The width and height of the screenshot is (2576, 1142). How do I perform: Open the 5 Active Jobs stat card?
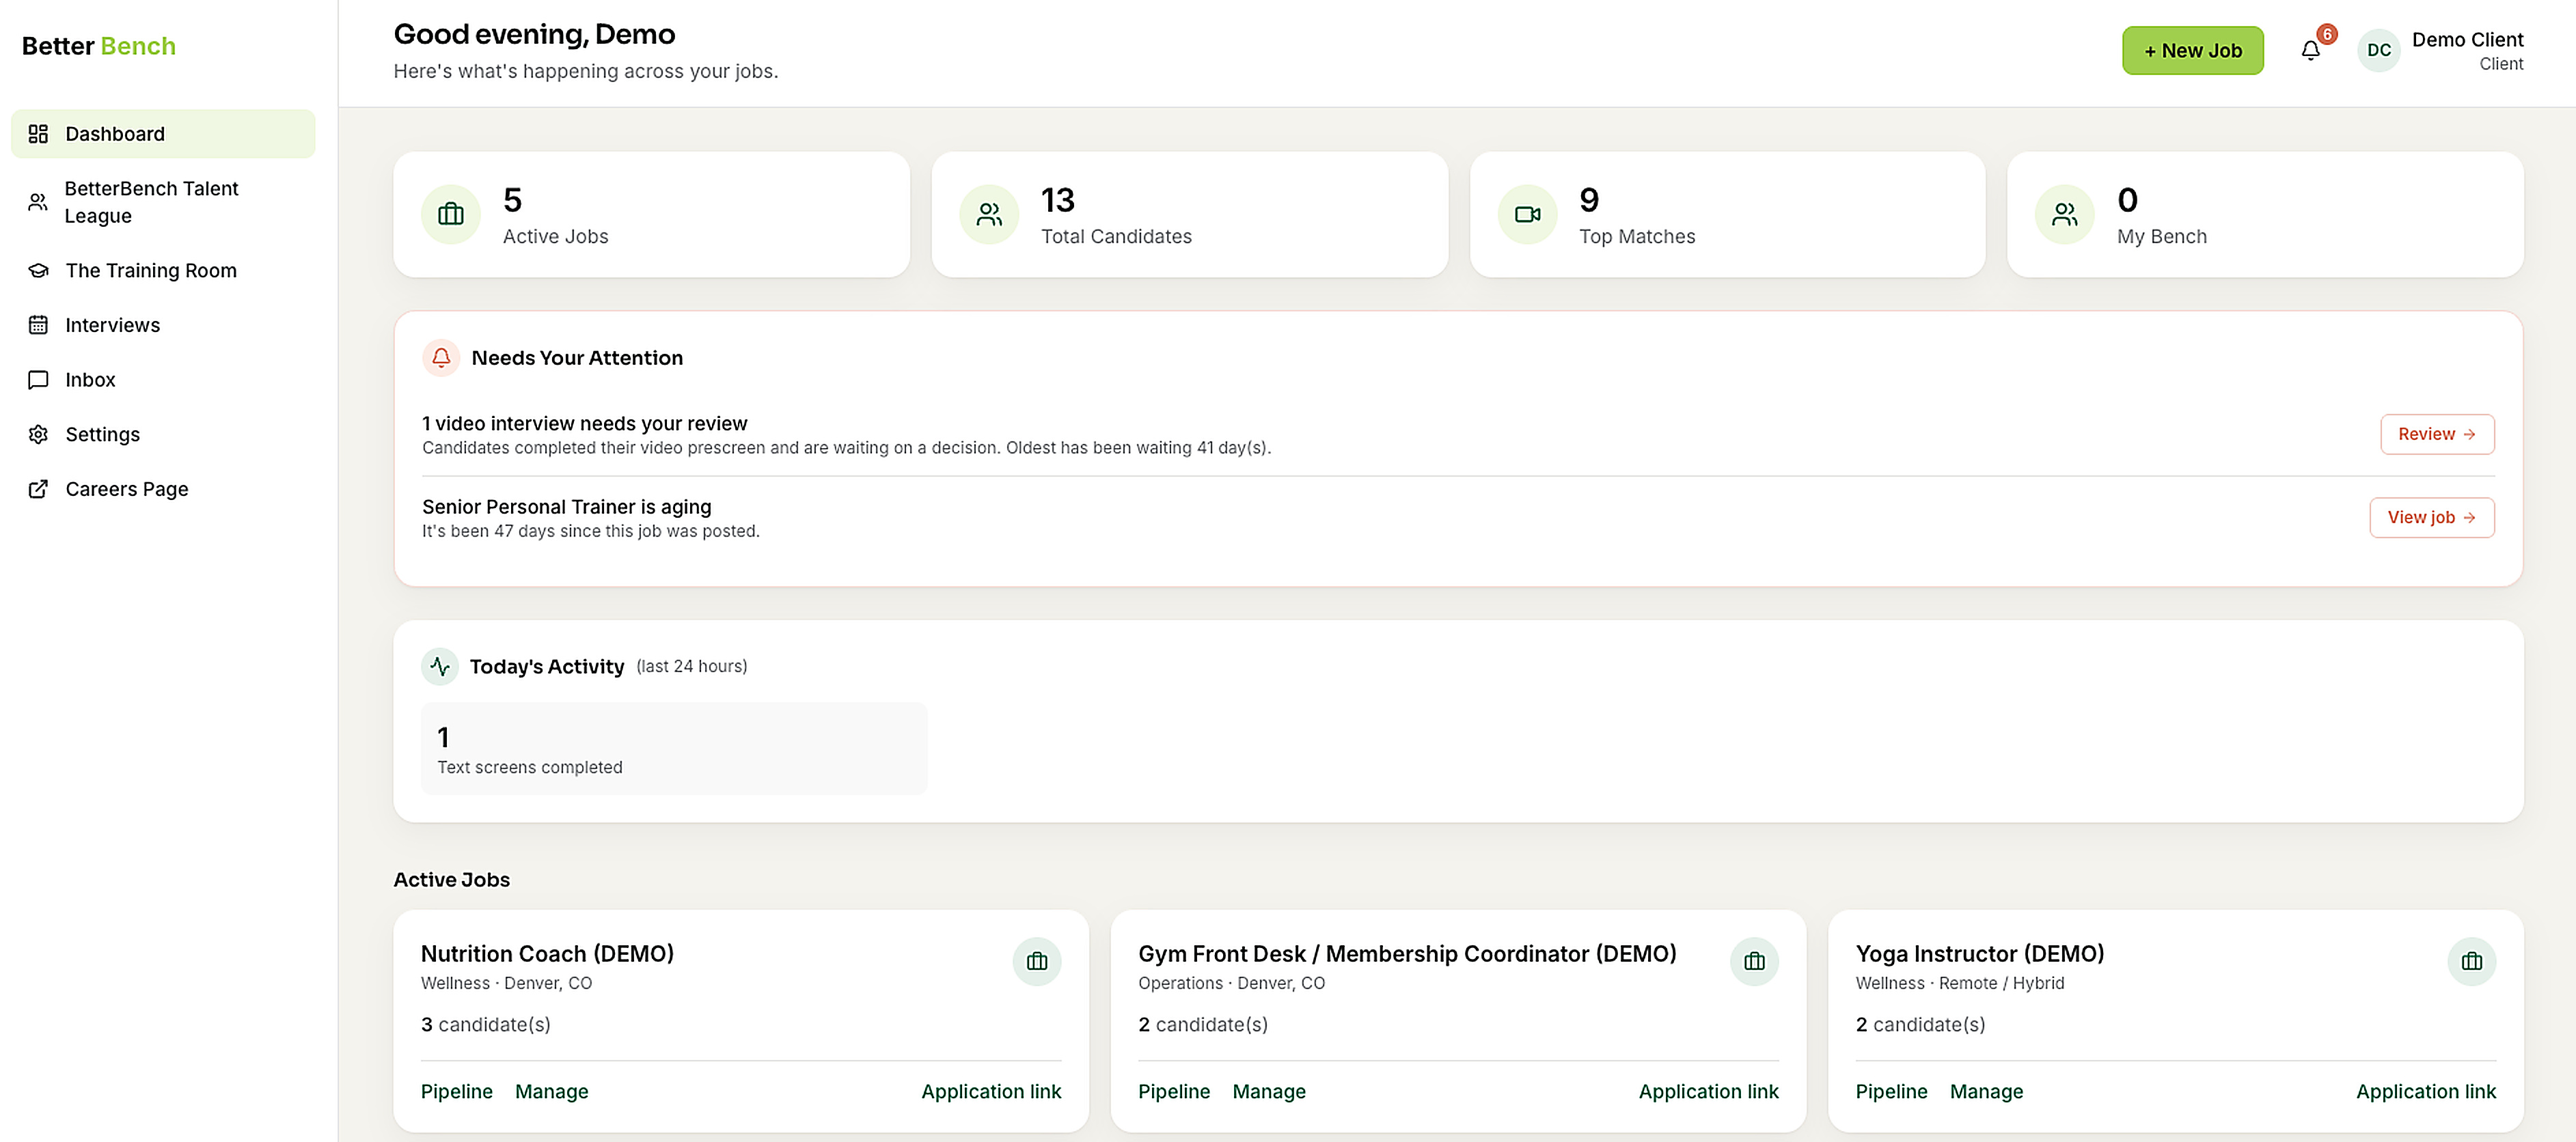pos(651,214)
